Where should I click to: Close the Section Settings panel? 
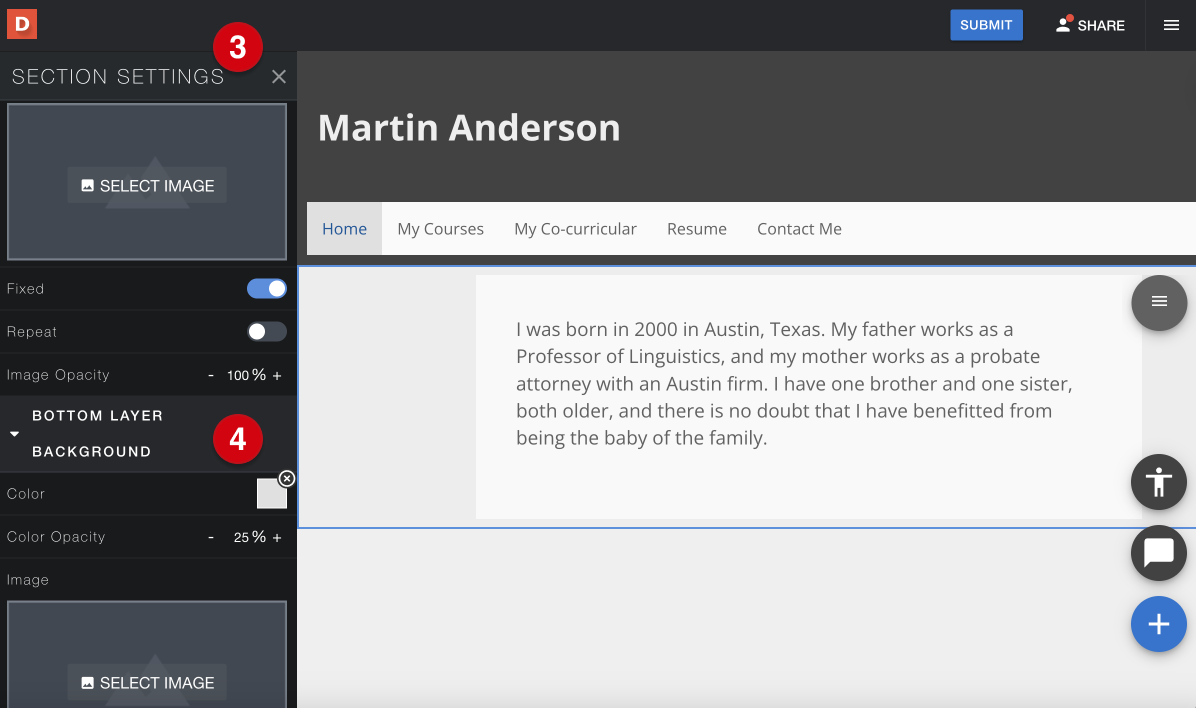pos(279,76)
